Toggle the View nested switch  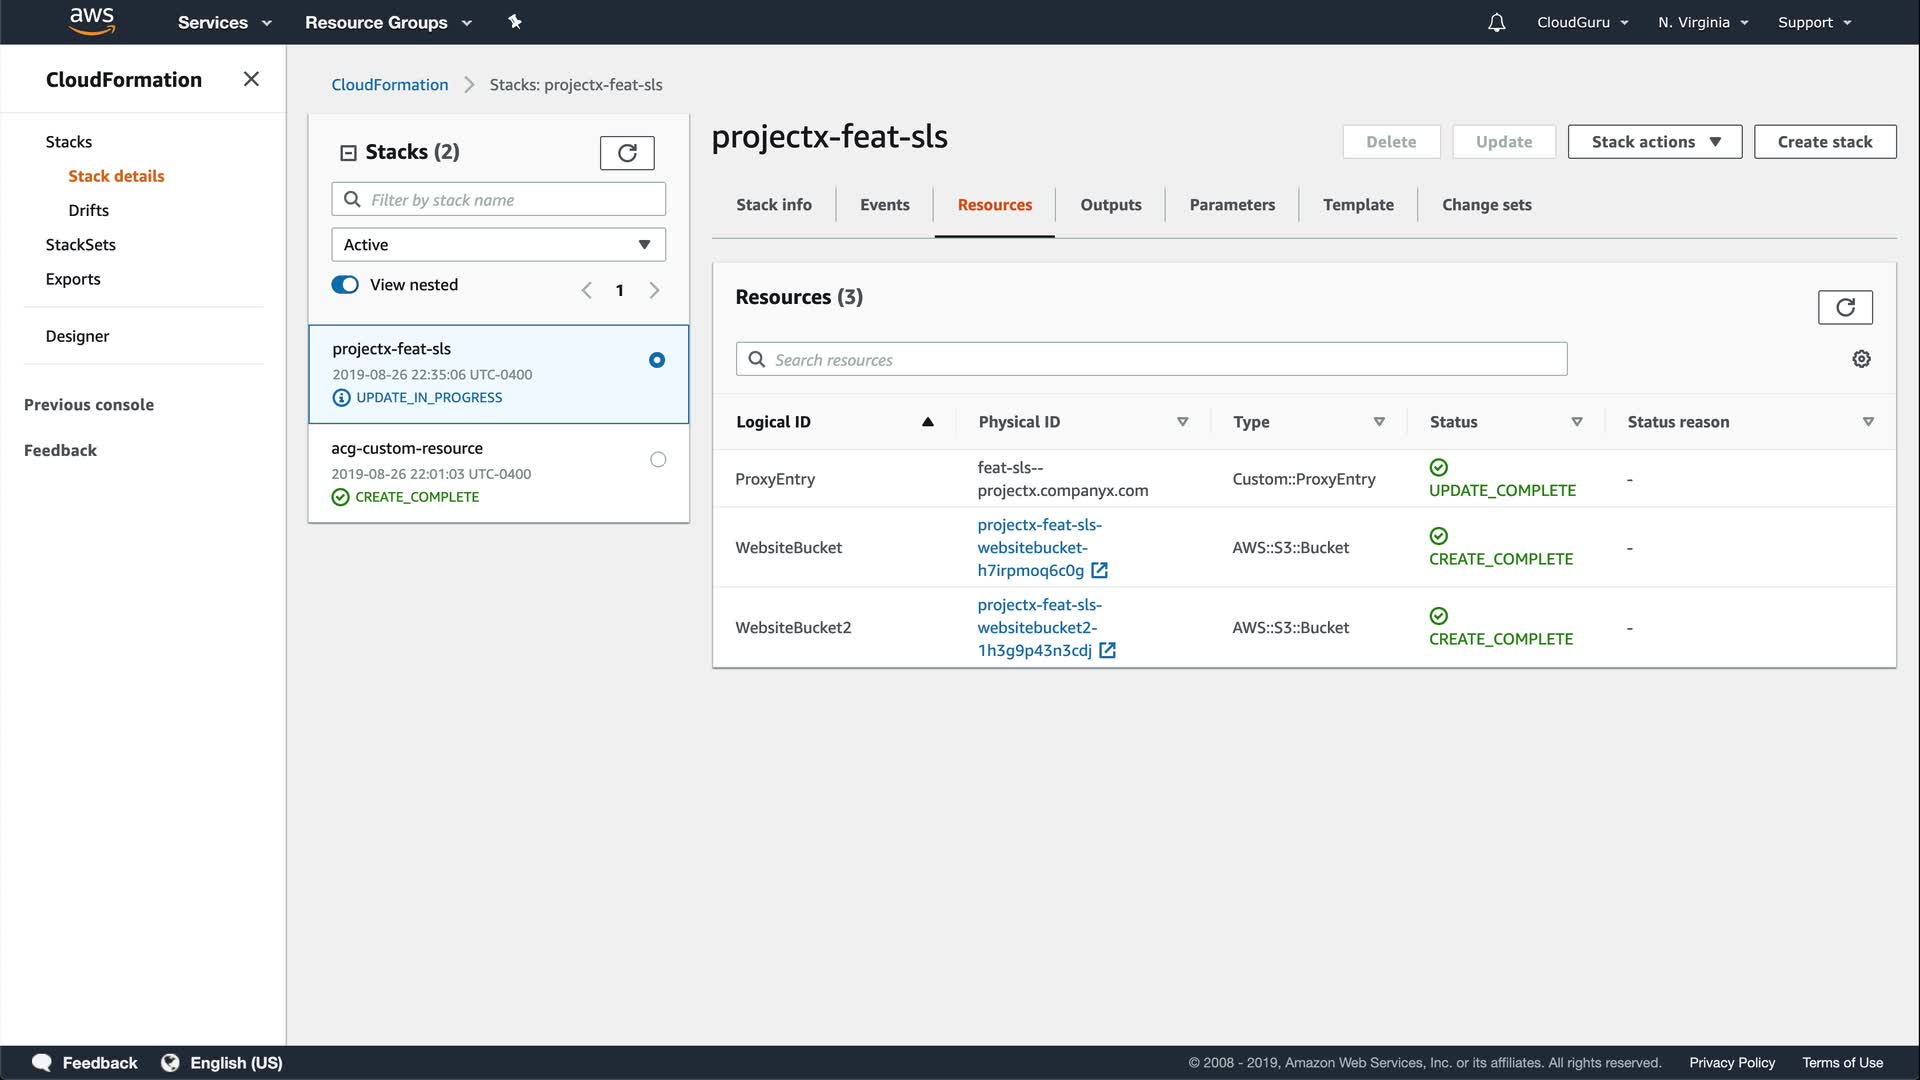click(345, 285)
